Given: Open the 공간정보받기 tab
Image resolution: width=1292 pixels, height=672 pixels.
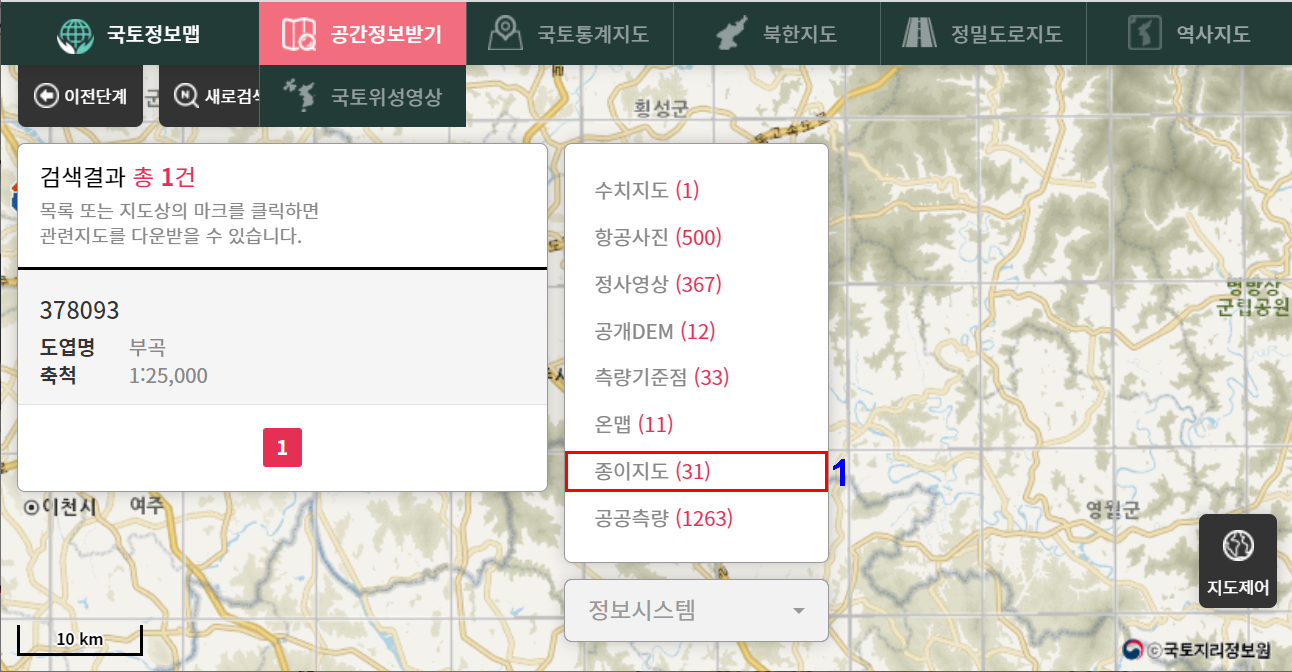Looking at the screenshot, I should click(362, 33).
